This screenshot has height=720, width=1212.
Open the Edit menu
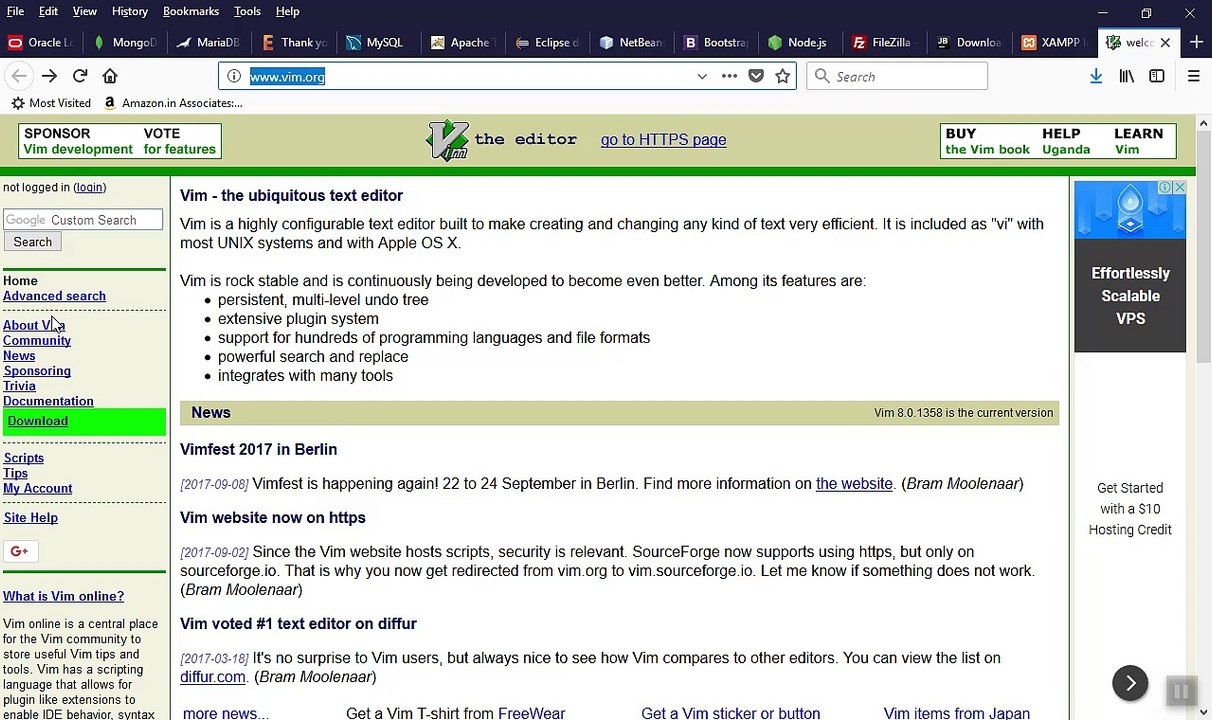tap(48, 11)
